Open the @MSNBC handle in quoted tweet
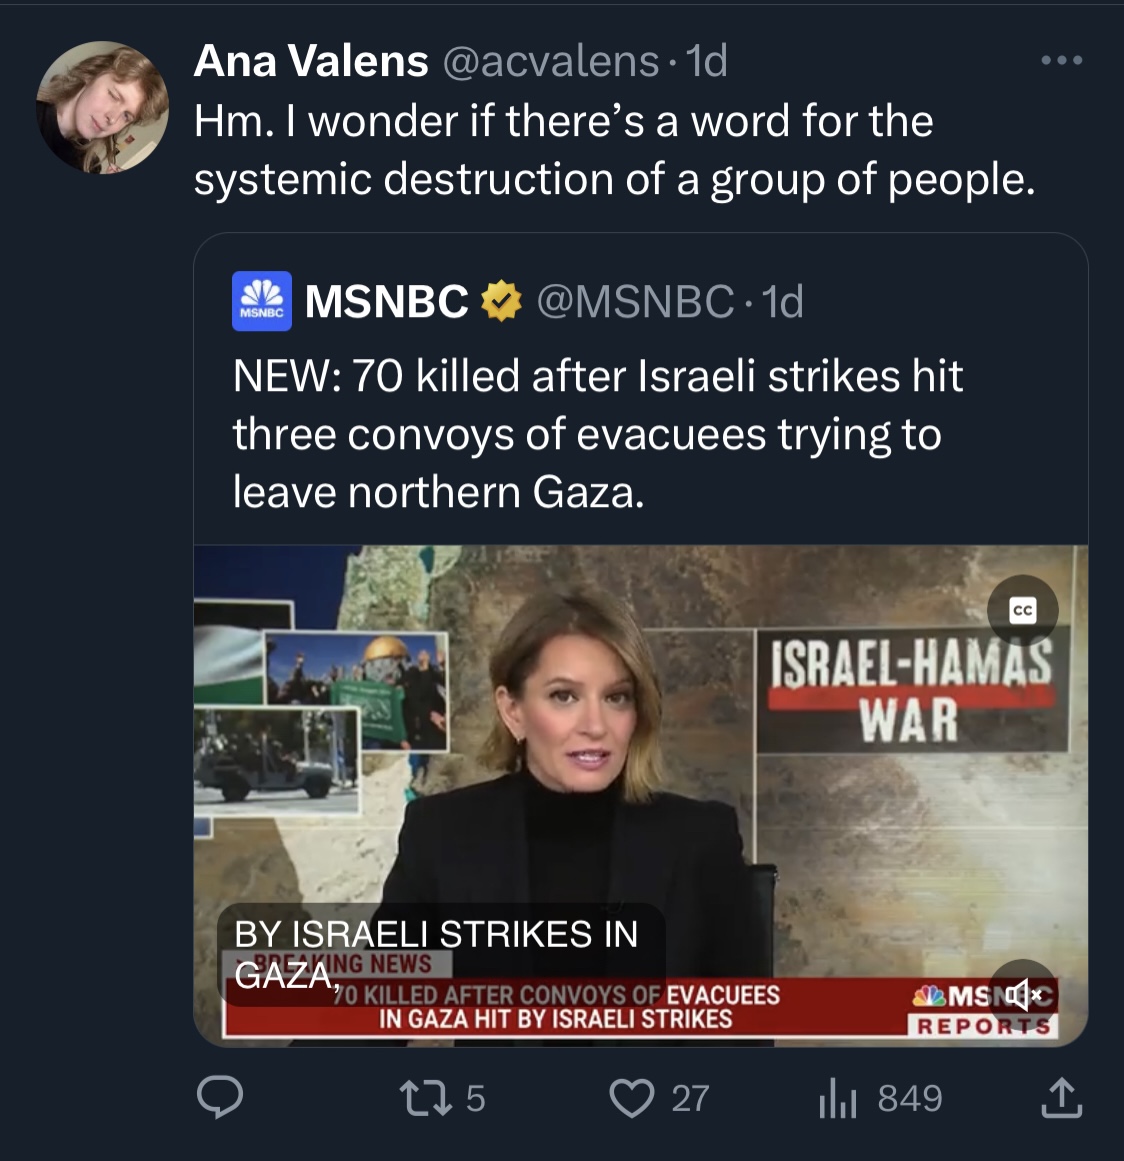 click(x=635, y=301)
